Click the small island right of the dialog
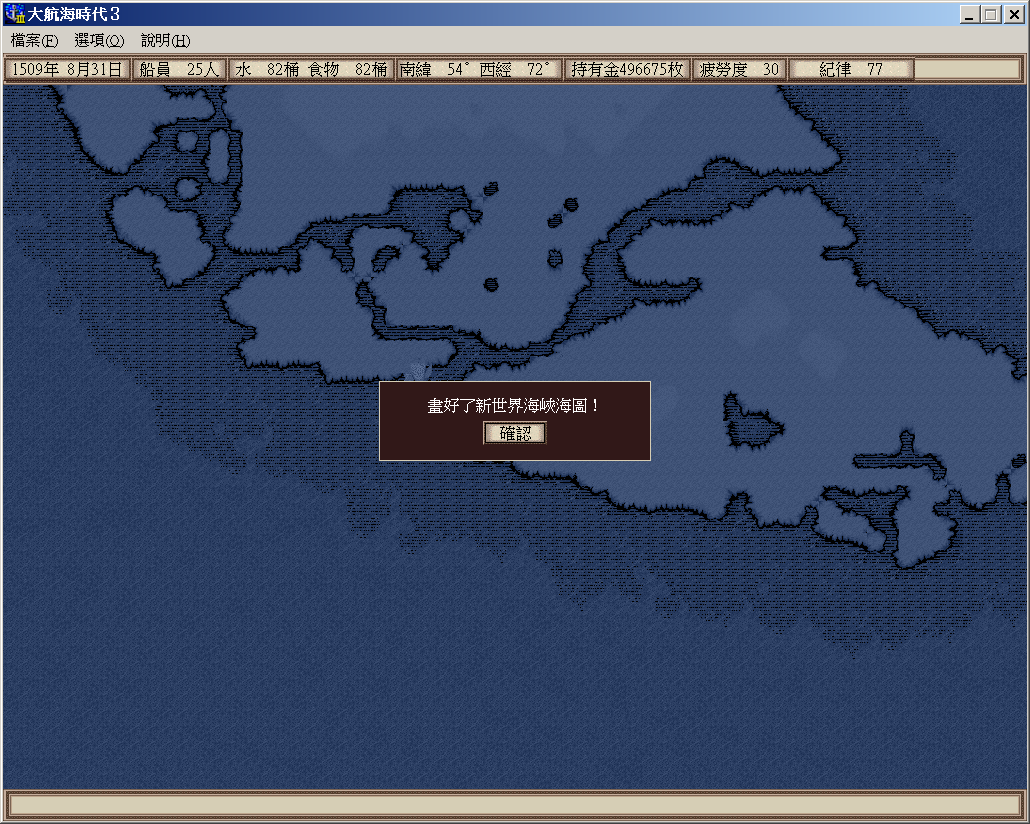Screen dimensions: 1030x824 point(753,423)
